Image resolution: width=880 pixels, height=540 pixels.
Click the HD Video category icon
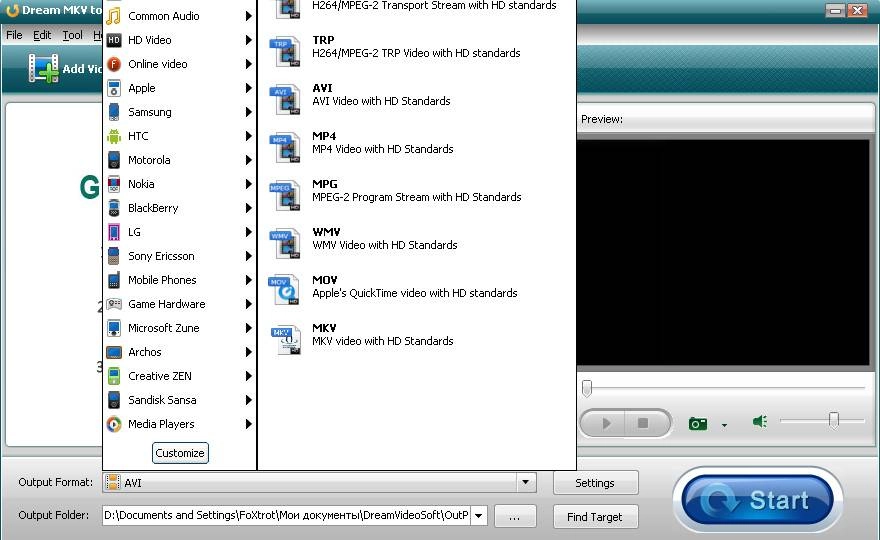coord(114,40)
